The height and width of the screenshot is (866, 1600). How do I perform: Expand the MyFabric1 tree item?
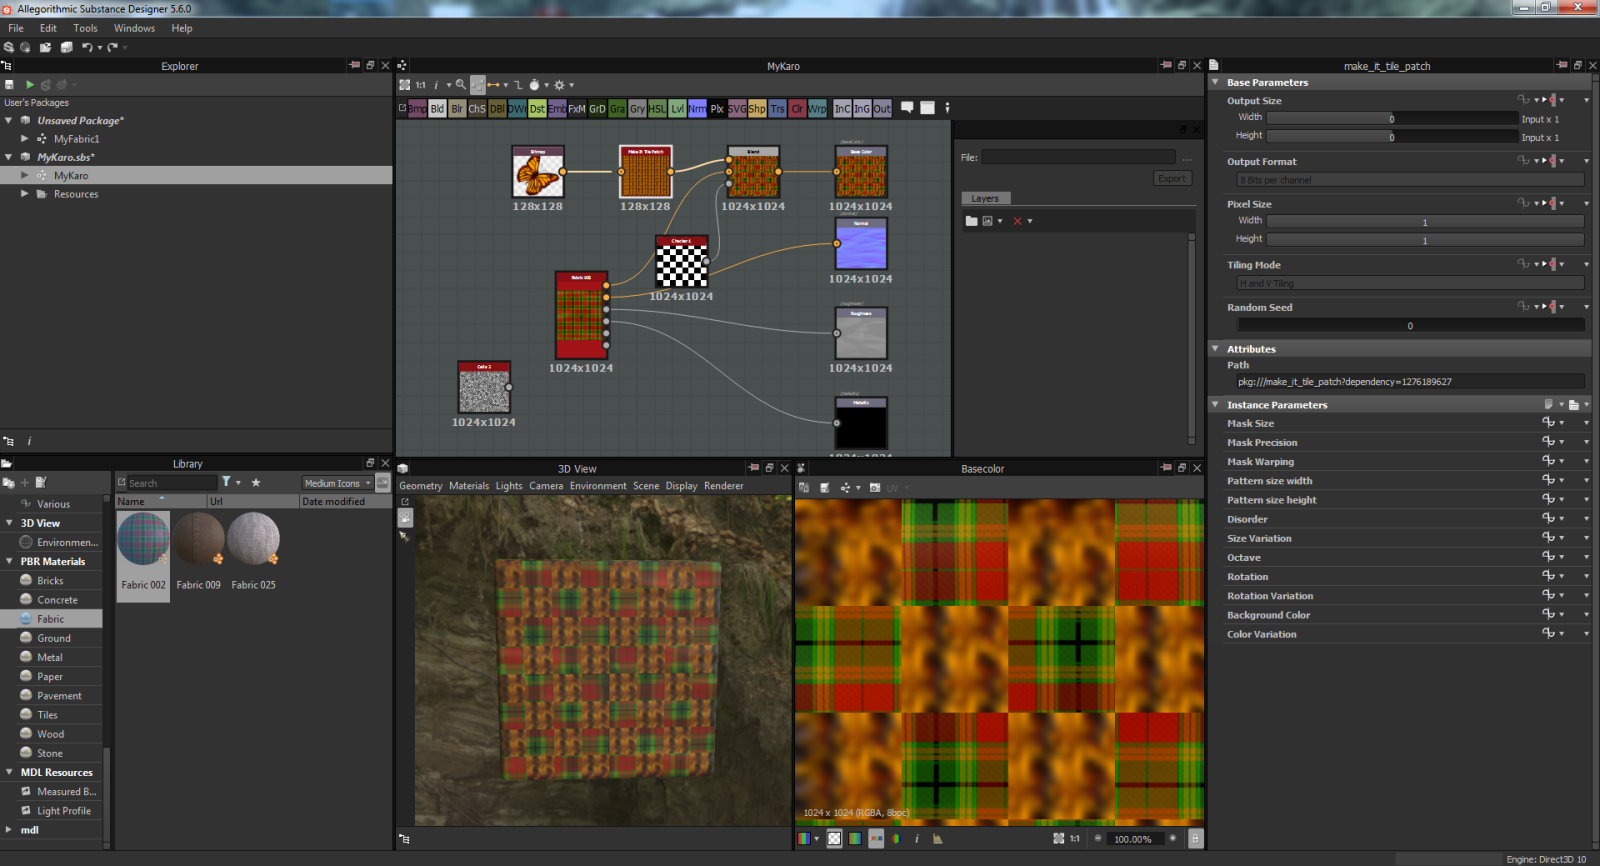click(x=25, y=139)
